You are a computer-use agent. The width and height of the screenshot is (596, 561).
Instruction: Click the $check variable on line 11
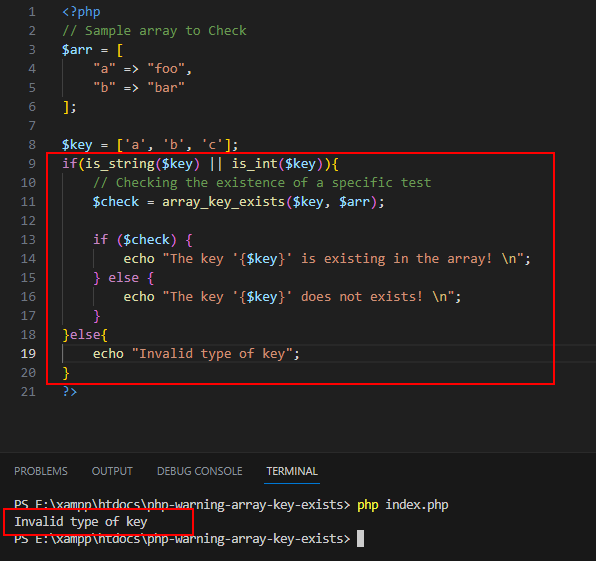click(116, 202)
